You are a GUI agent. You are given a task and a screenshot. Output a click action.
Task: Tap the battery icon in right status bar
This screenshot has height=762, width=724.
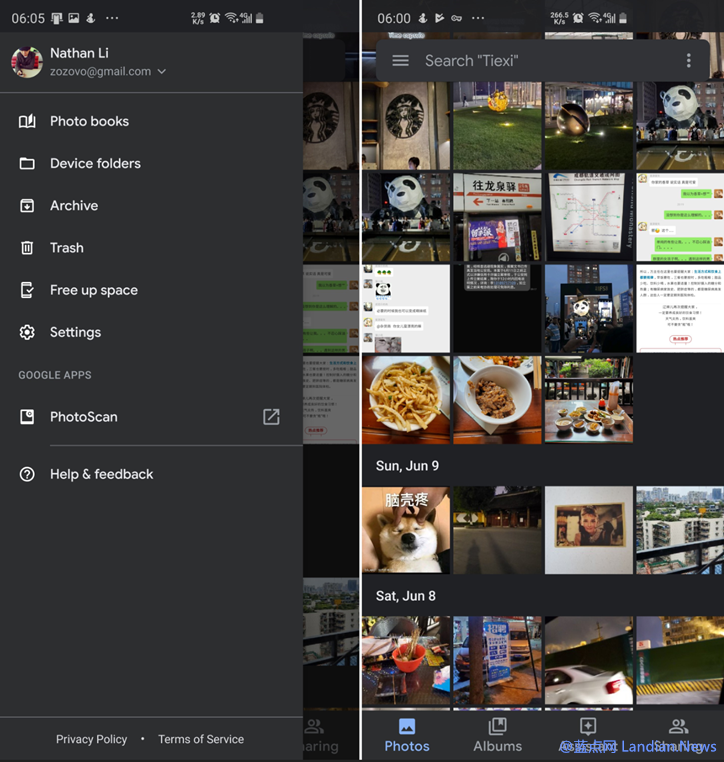623,18
